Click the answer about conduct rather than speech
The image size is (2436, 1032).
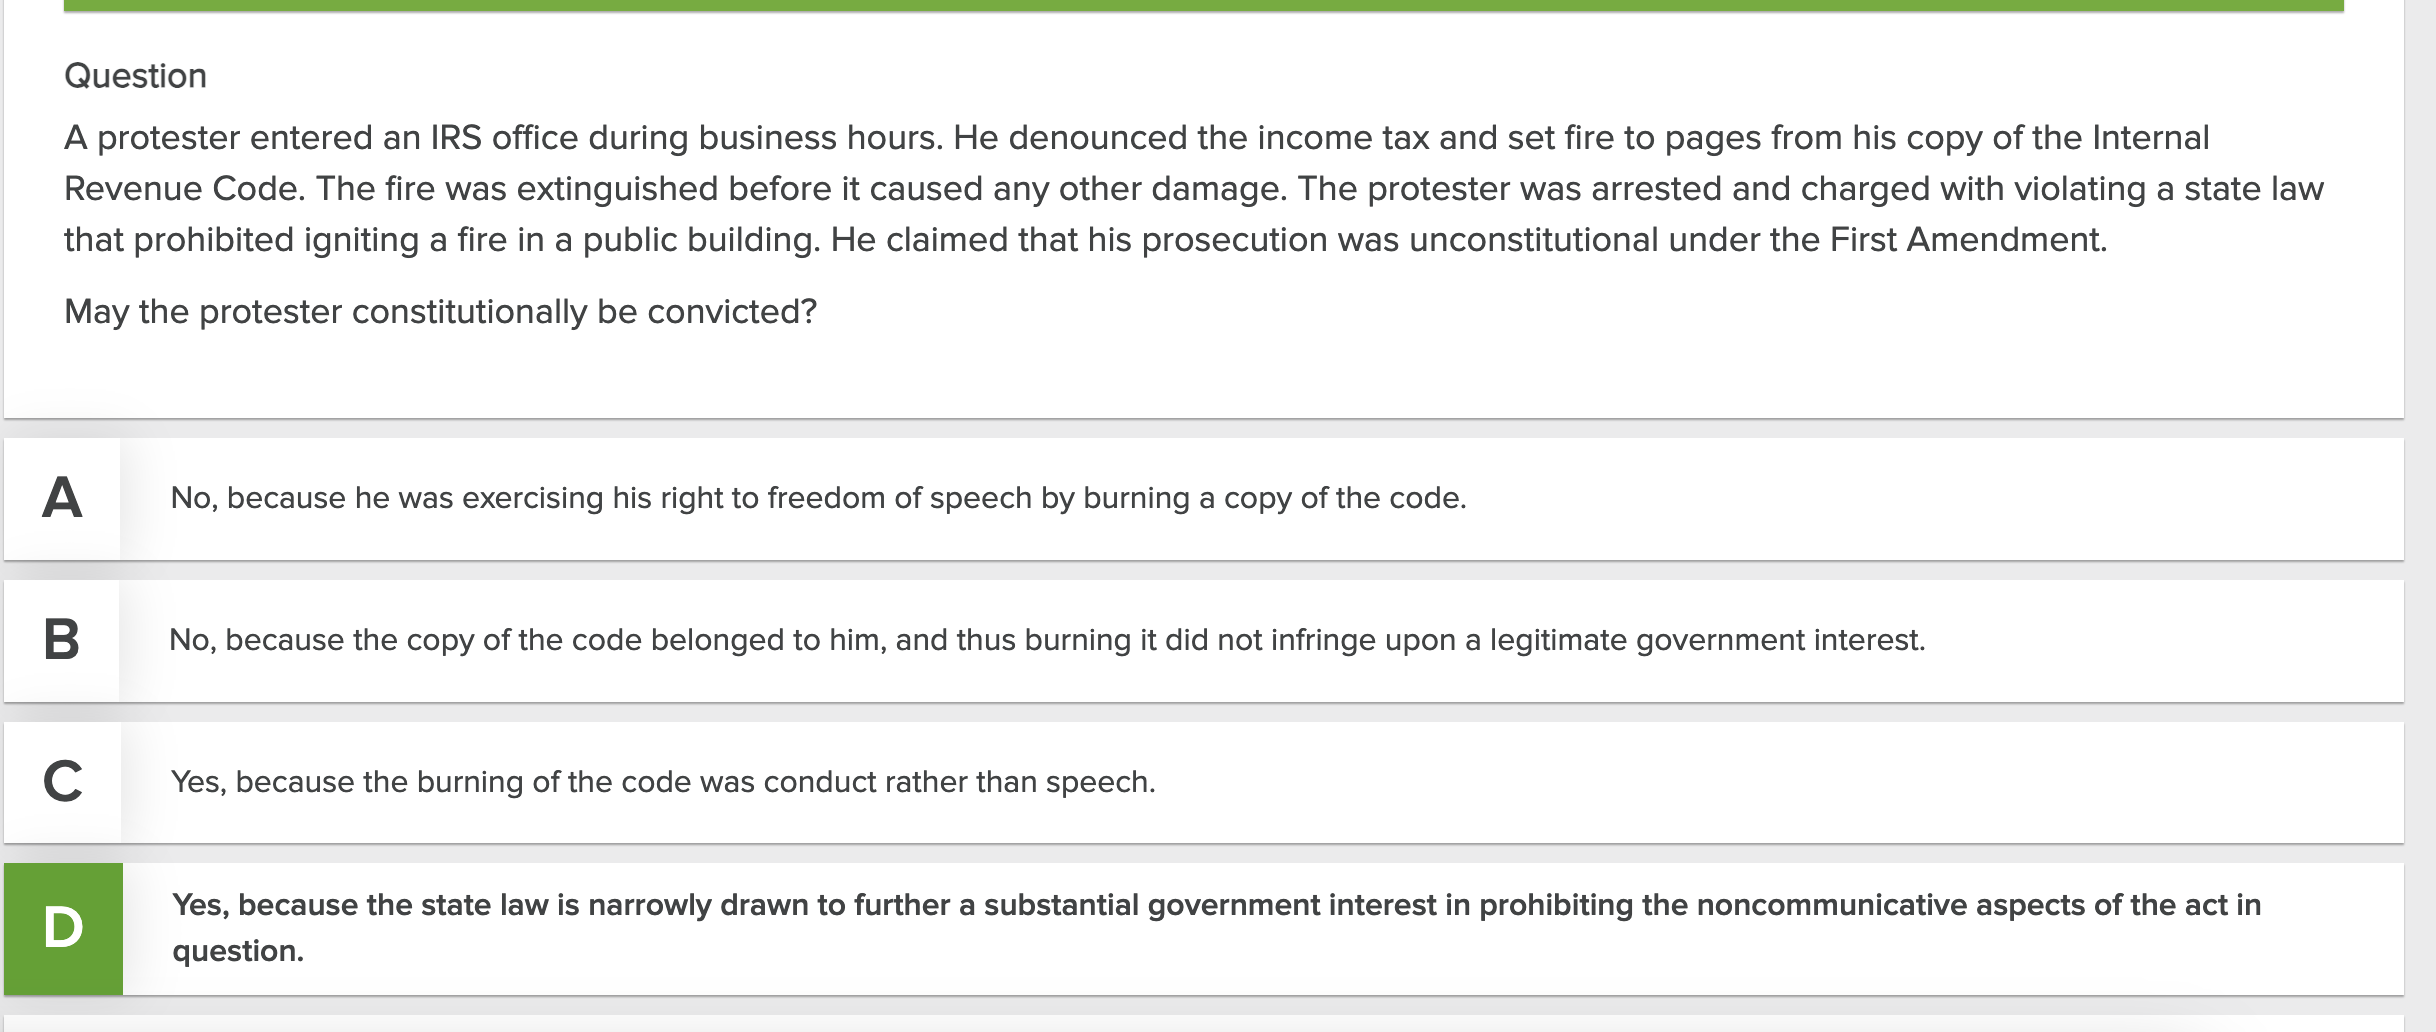(x=663, y=781)
